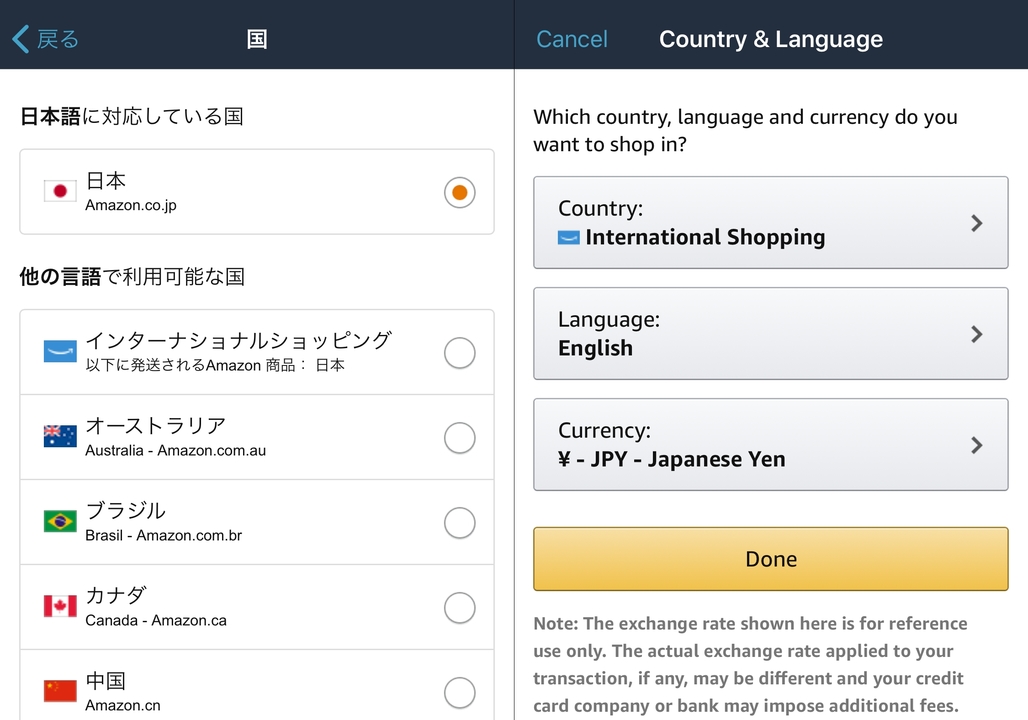The height and width of the screenshot is (720, 1028).
Task: Click the Canada flag icon
Action: 60,606
